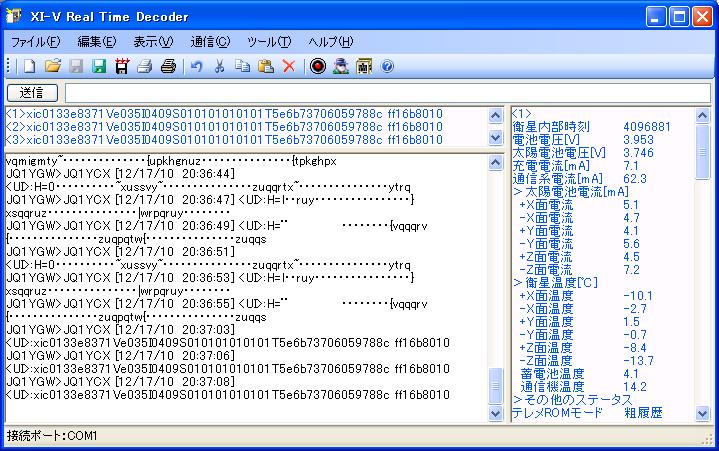Viewport: 719px width, 451px height.
Task: Click the log pane scrollbar thumb
Action: pos(495,385)
